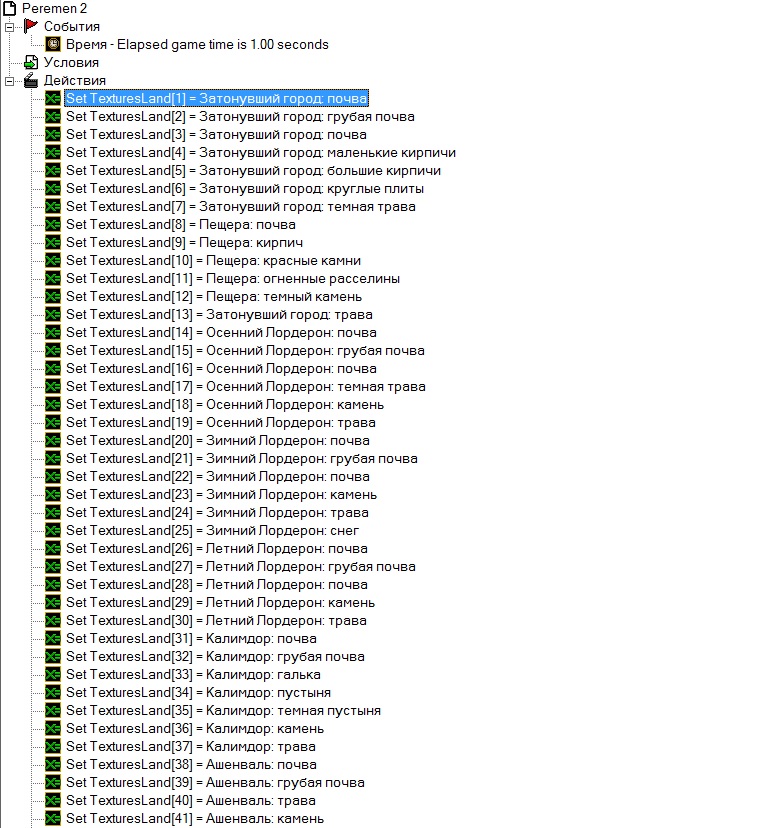The height and width of the screenshot is (828, 757).
Task: Click the variable icon of TexturesLand[23] action
Action: (53, 494)
